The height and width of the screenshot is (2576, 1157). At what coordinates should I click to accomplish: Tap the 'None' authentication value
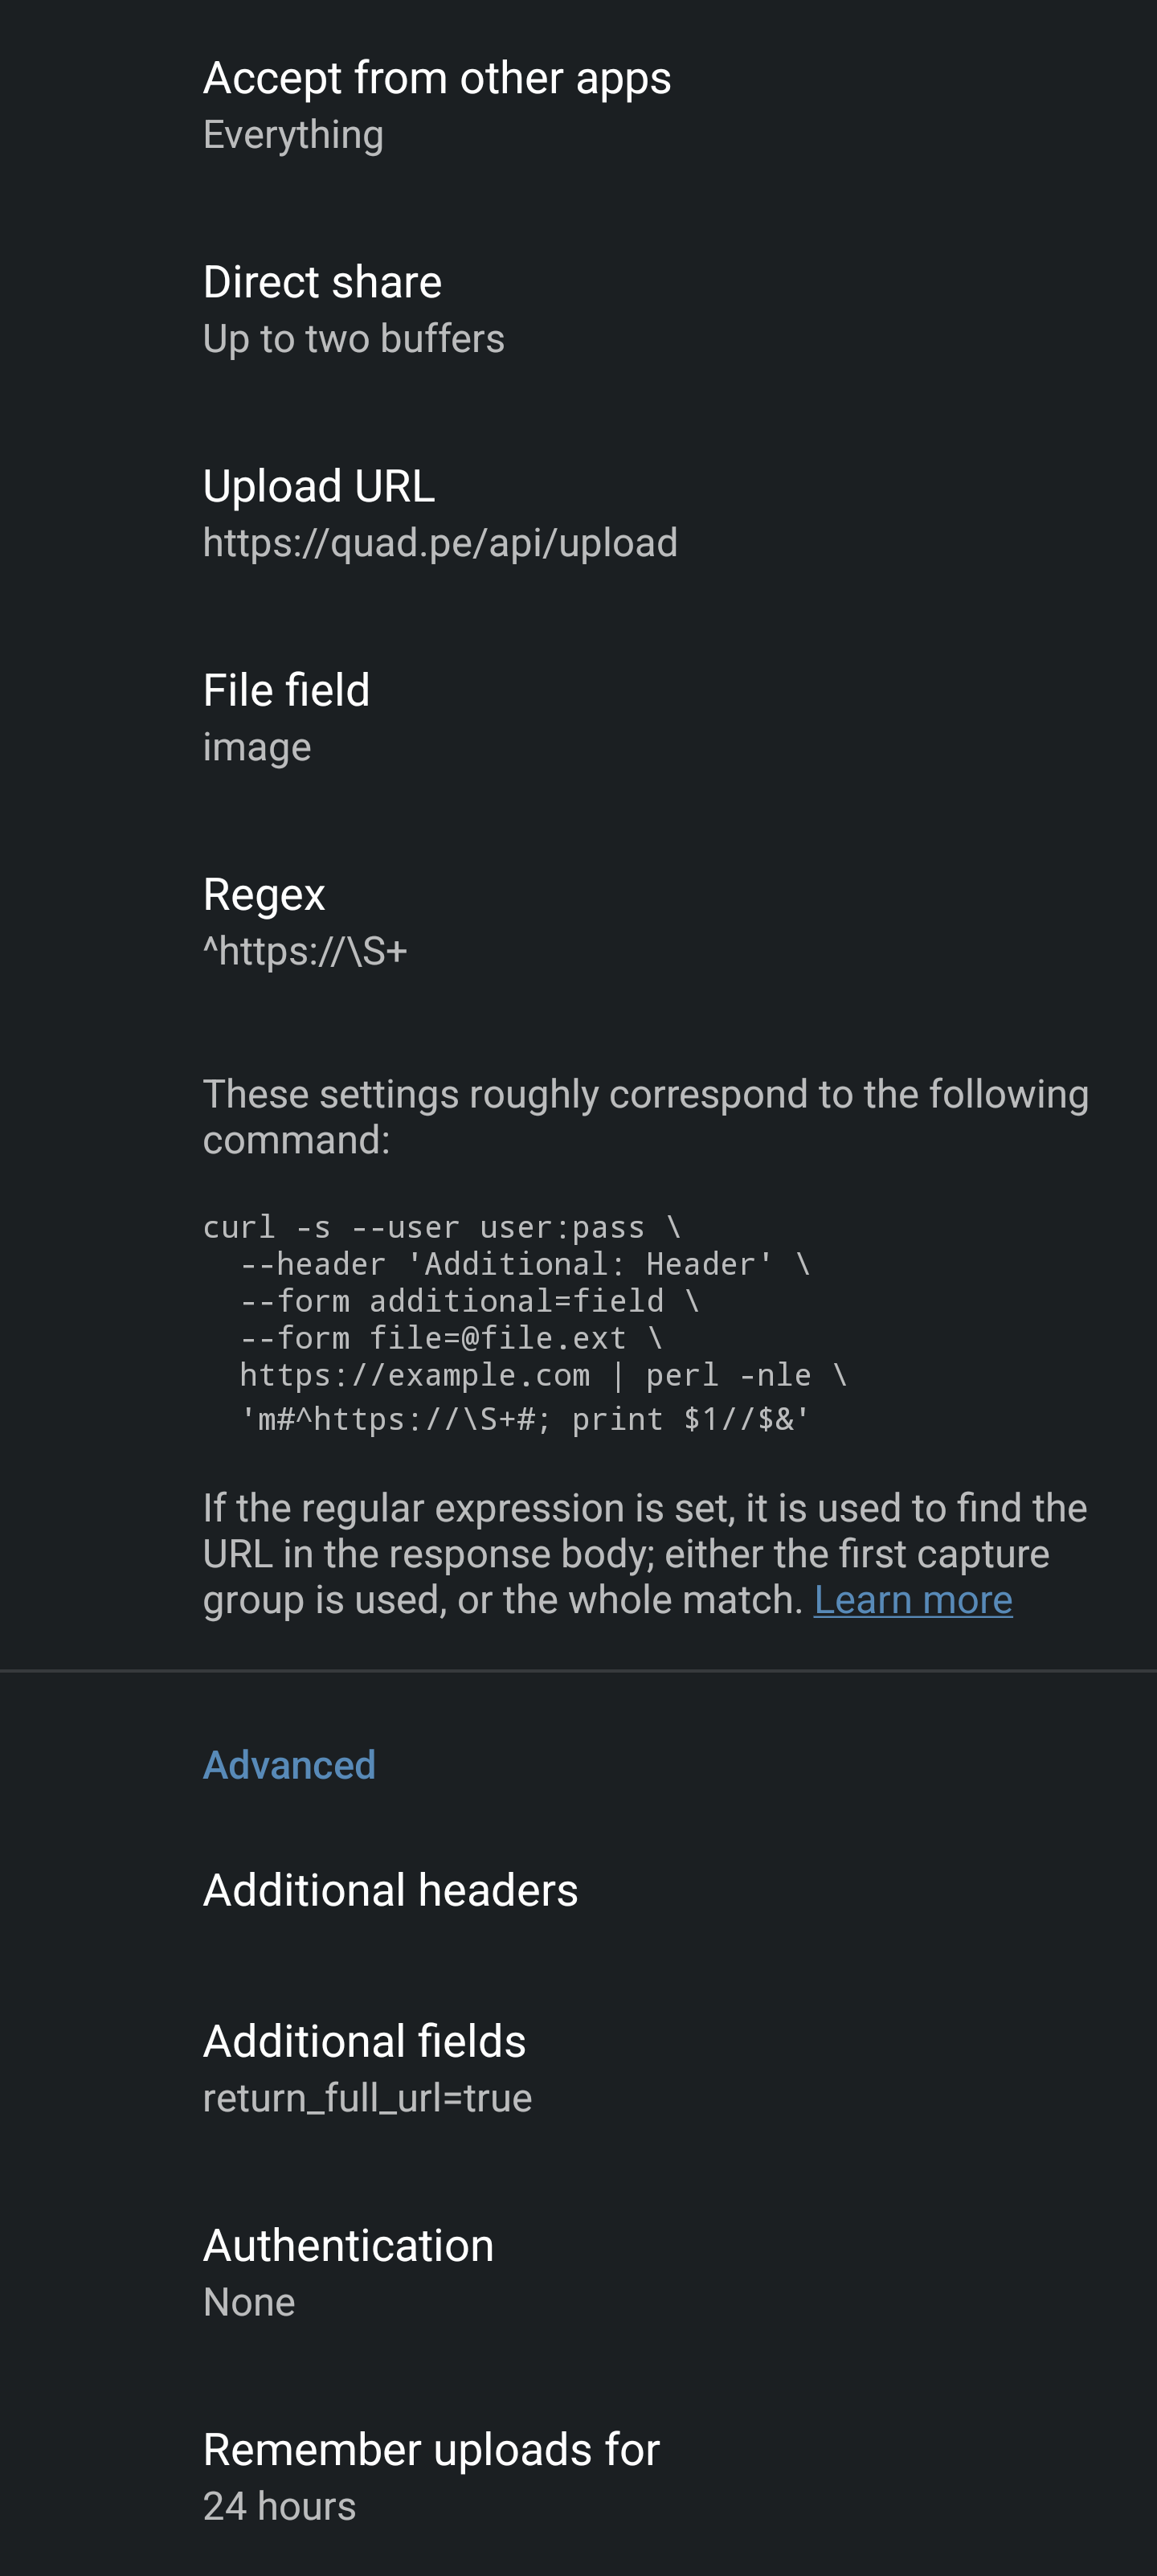[x=249, y=2302]
